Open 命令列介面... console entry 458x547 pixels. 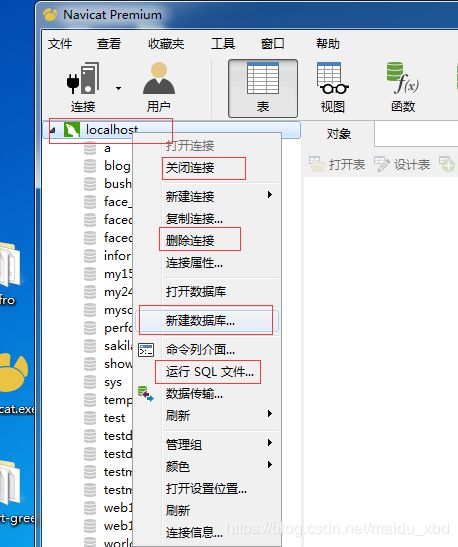coord(200,350)
